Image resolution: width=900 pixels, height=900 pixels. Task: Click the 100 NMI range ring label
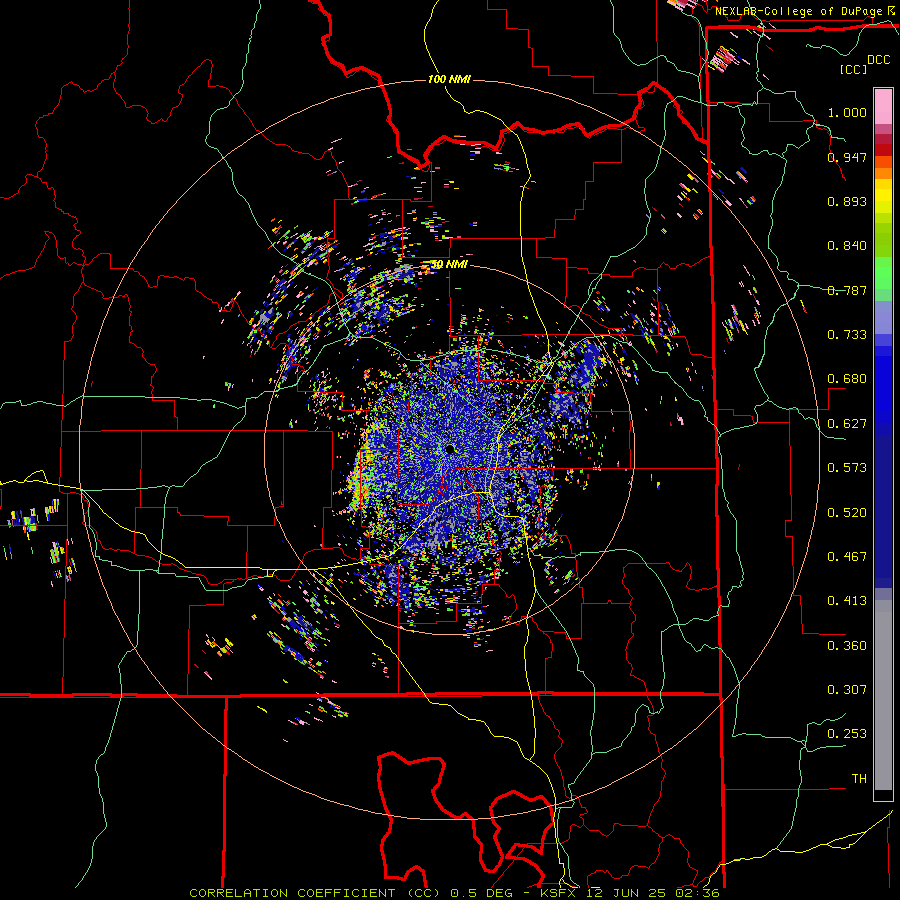tap(449, 79)
